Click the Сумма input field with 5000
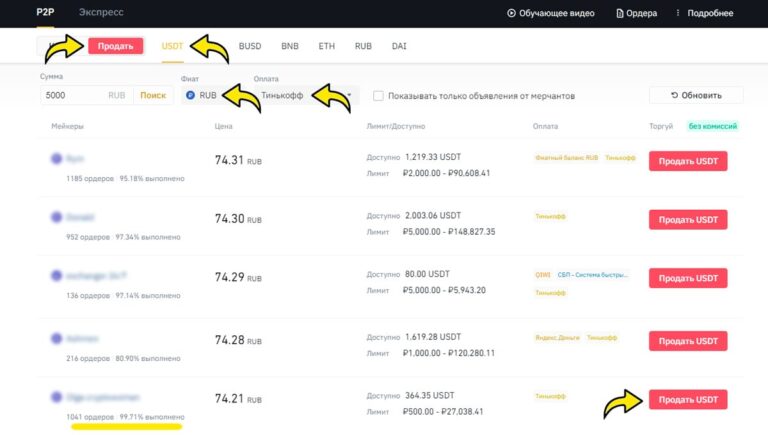The height and width of the screenshot is (435, 768). pos(86,95)
